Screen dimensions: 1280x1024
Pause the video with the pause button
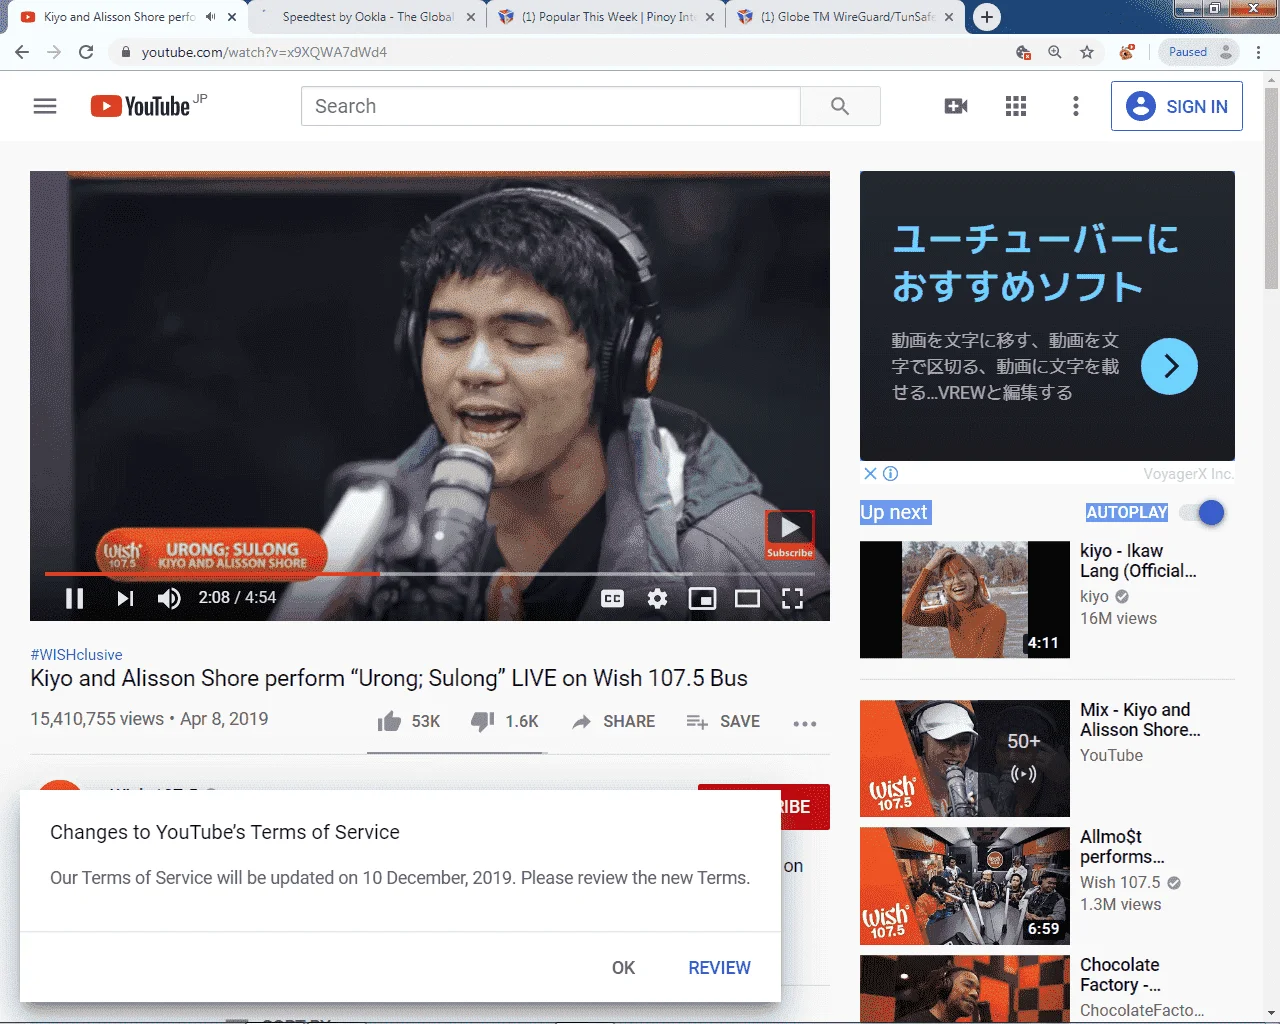click(x=74, y=598)
